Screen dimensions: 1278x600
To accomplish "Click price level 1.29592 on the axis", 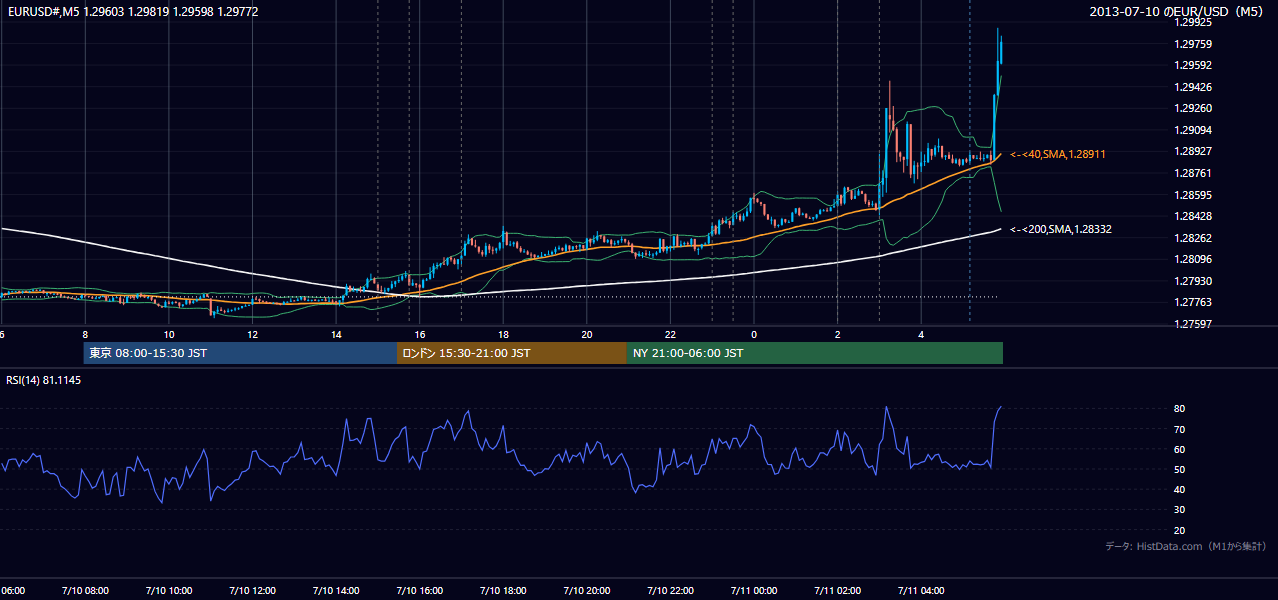I will (x=1193, y=65).
